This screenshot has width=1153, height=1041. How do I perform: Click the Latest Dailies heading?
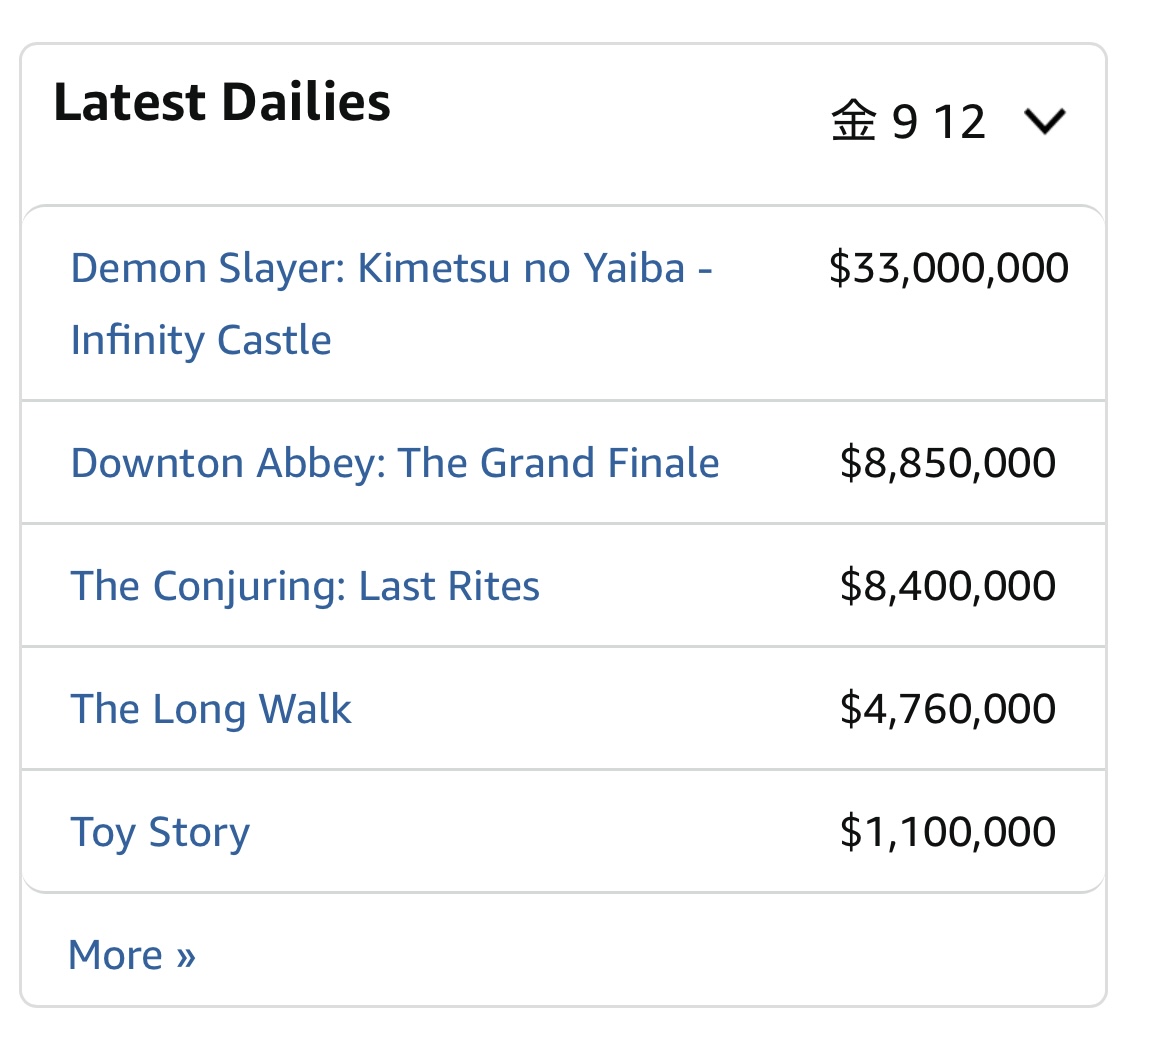(222, 101)
